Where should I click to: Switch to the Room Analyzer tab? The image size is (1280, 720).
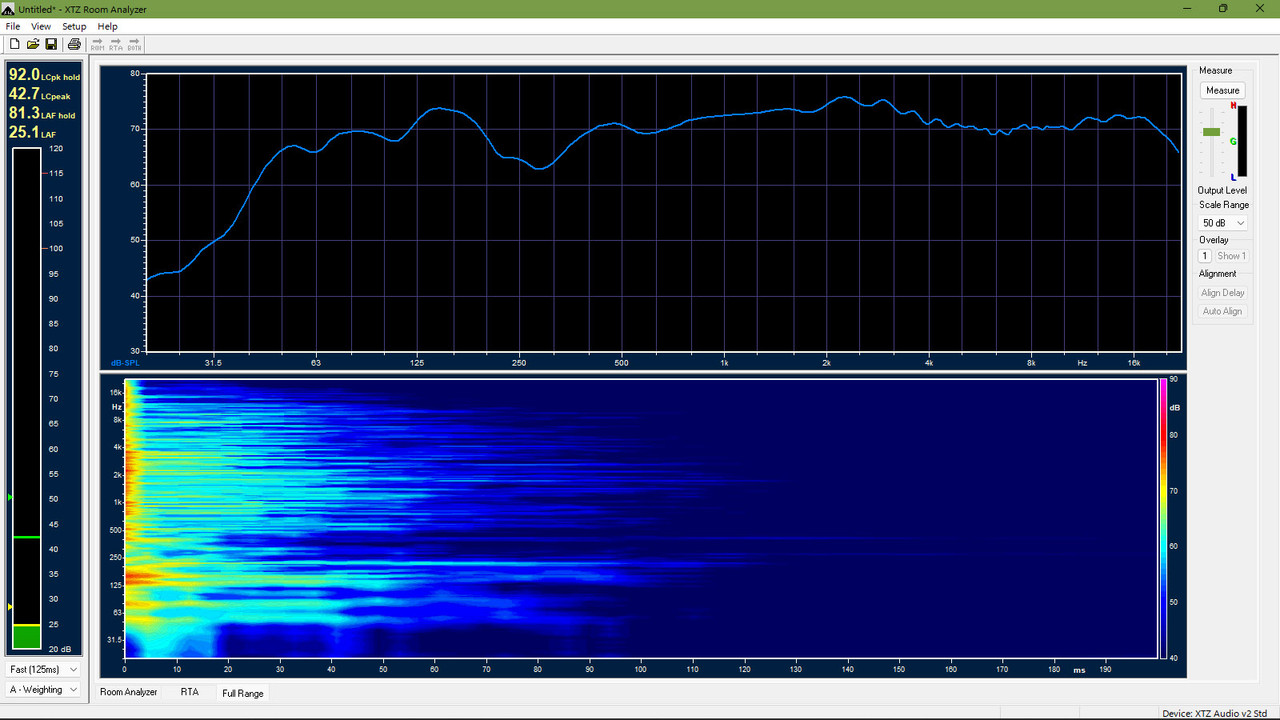point(129,692)
